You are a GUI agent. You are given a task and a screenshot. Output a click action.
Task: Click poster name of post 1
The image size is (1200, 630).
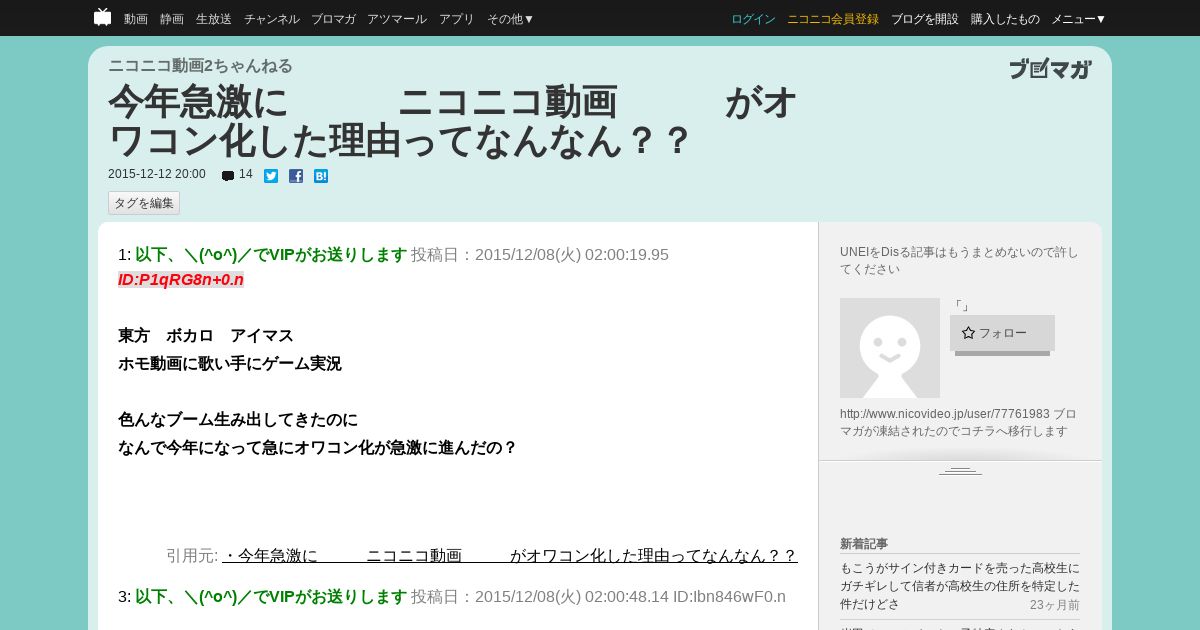pos(271,255)
